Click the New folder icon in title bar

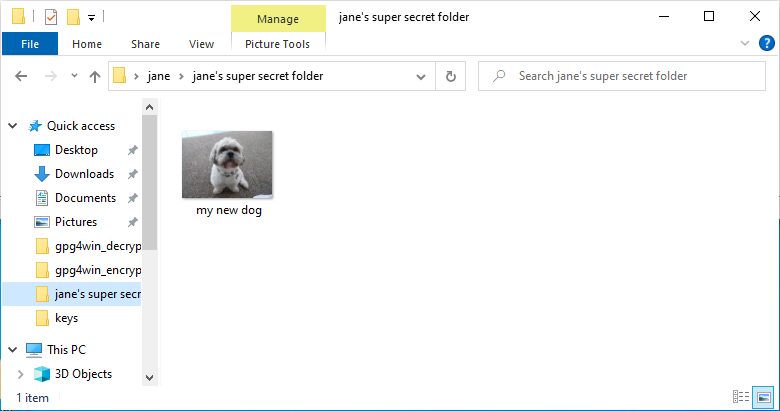(73, 17)
